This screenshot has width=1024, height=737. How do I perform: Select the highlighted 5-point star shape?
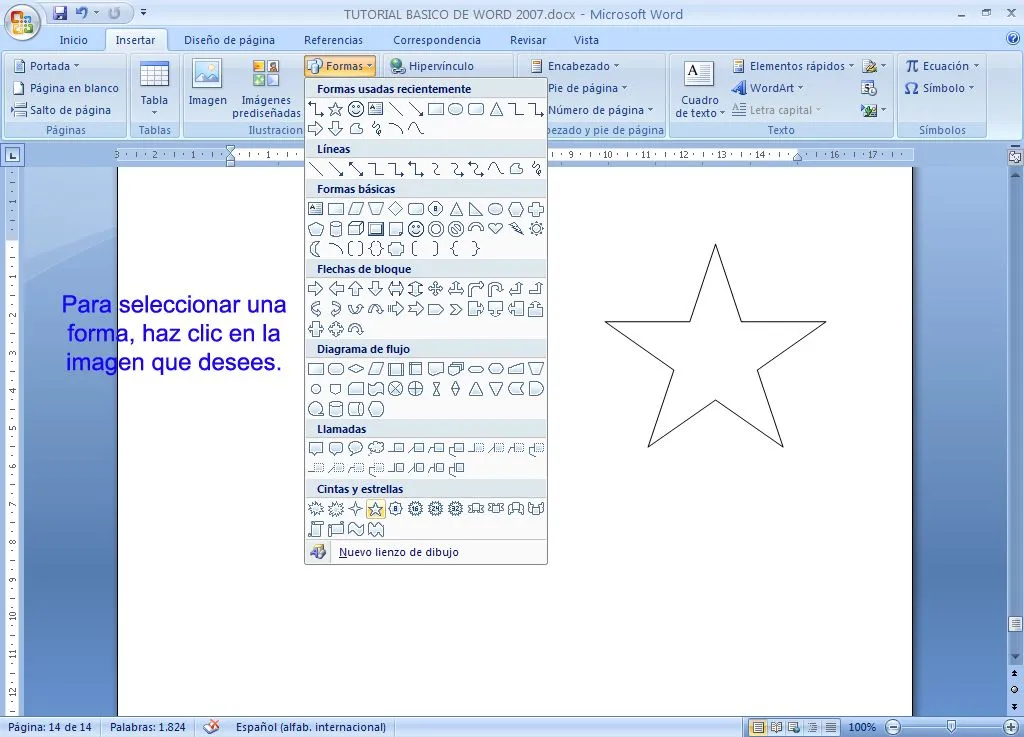[x=376, y=509]
